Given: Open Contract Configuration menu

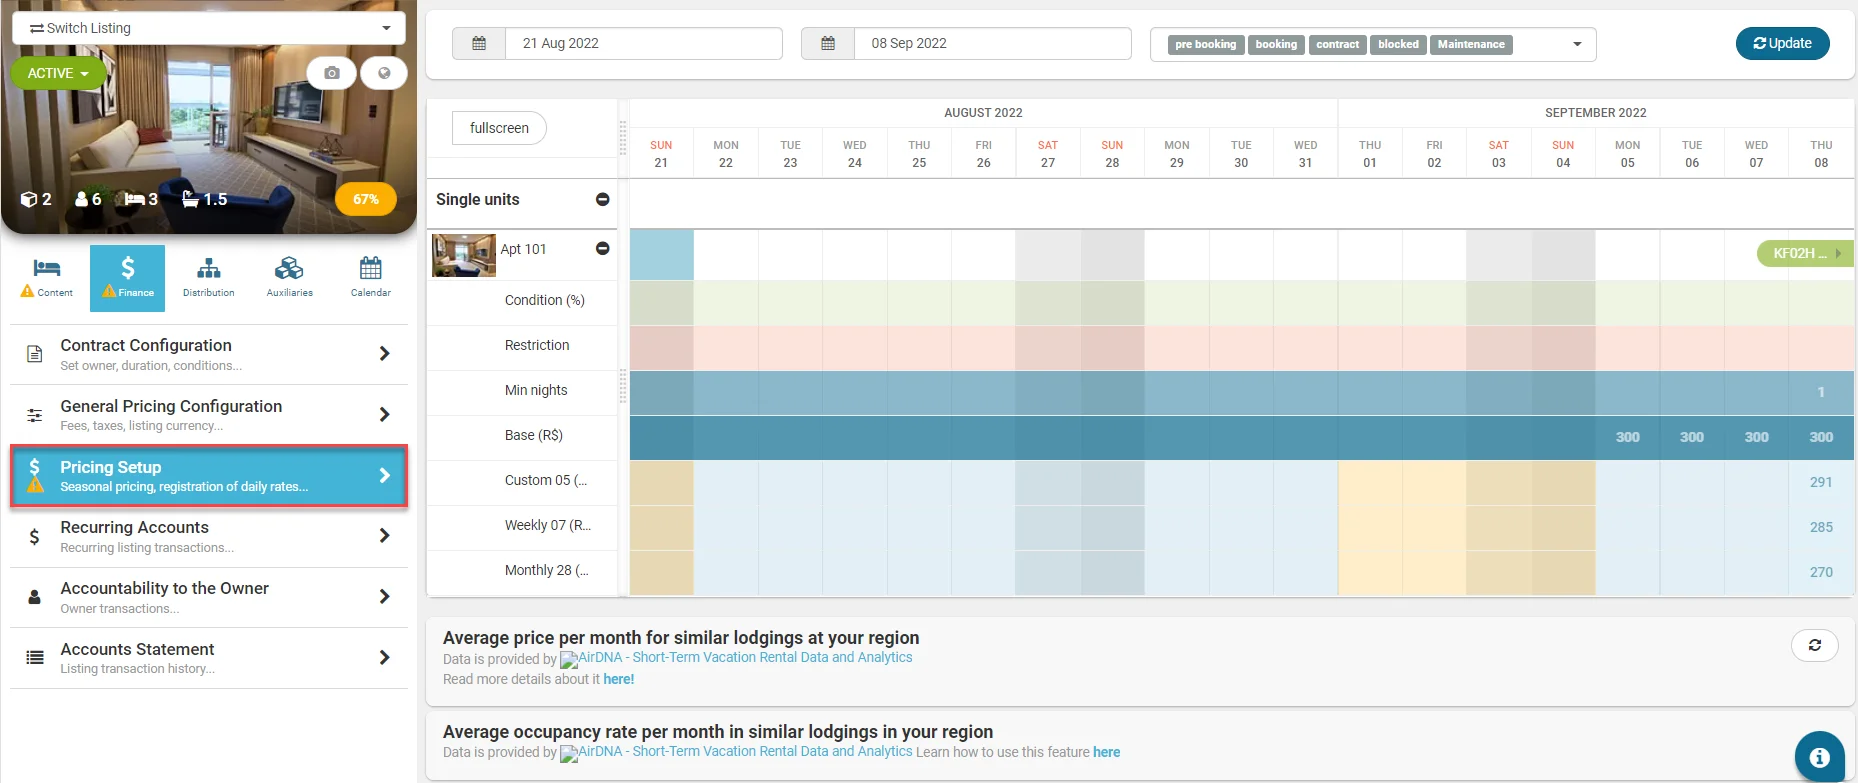Looking at the screenshot, I should [209, 354].
